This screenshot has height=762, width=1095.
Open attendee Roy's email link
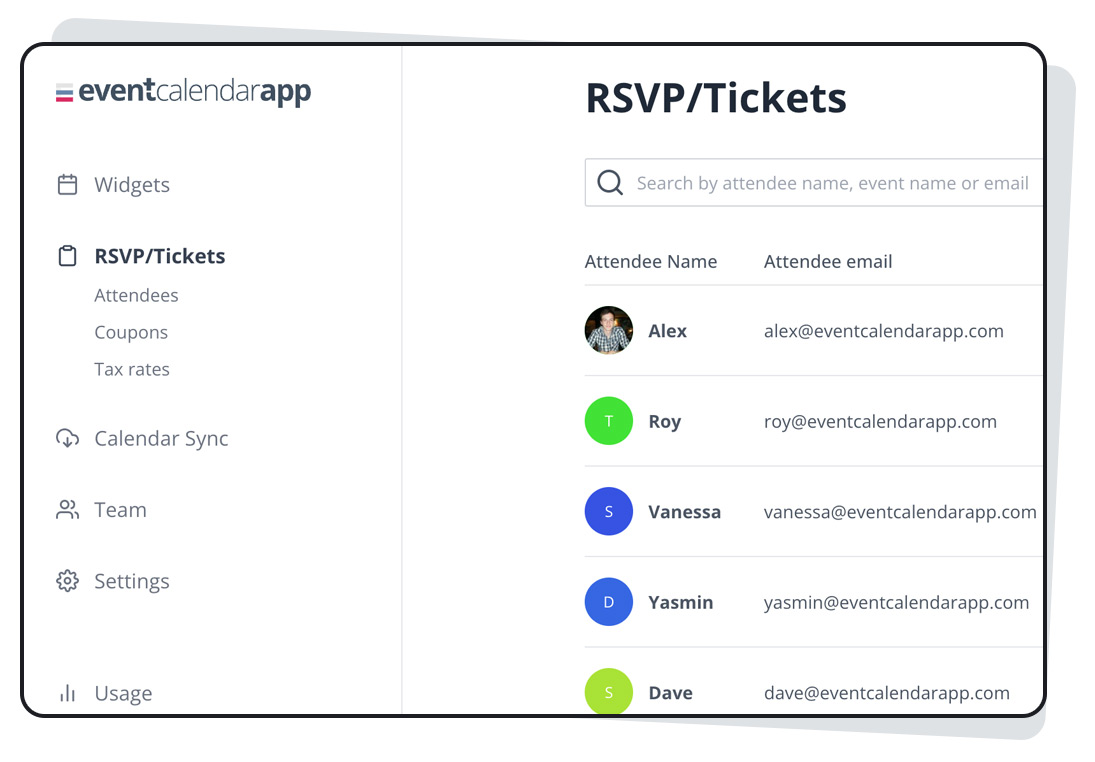click(880, 421)
